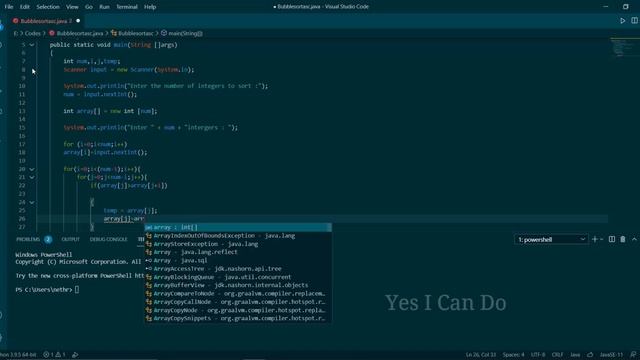Click the Bubblesortasc.java breadcrumb
This screenshot has width=640, height=360.
click(80, 33)
